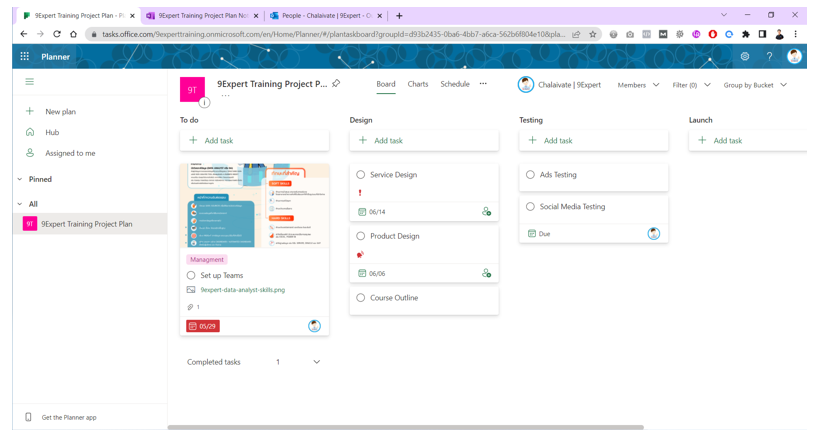The width and height of the screenshot is (825, 439).
Task: Pin the plan with pushpin icon
Action: 336,83
